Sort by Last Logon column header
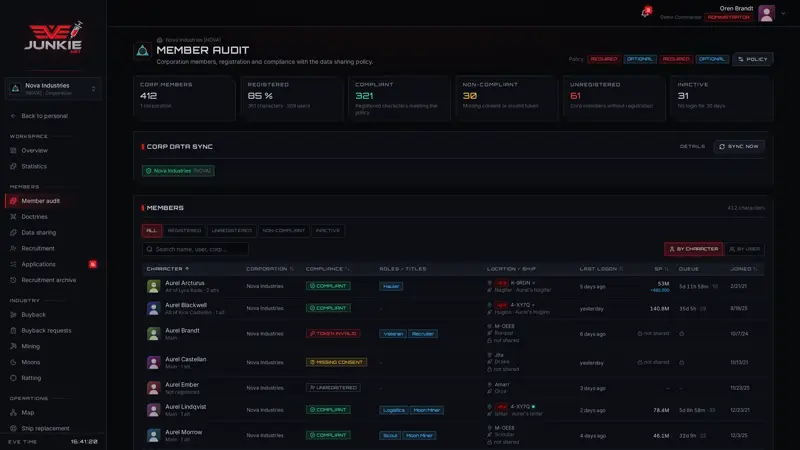 coord(601,269)
